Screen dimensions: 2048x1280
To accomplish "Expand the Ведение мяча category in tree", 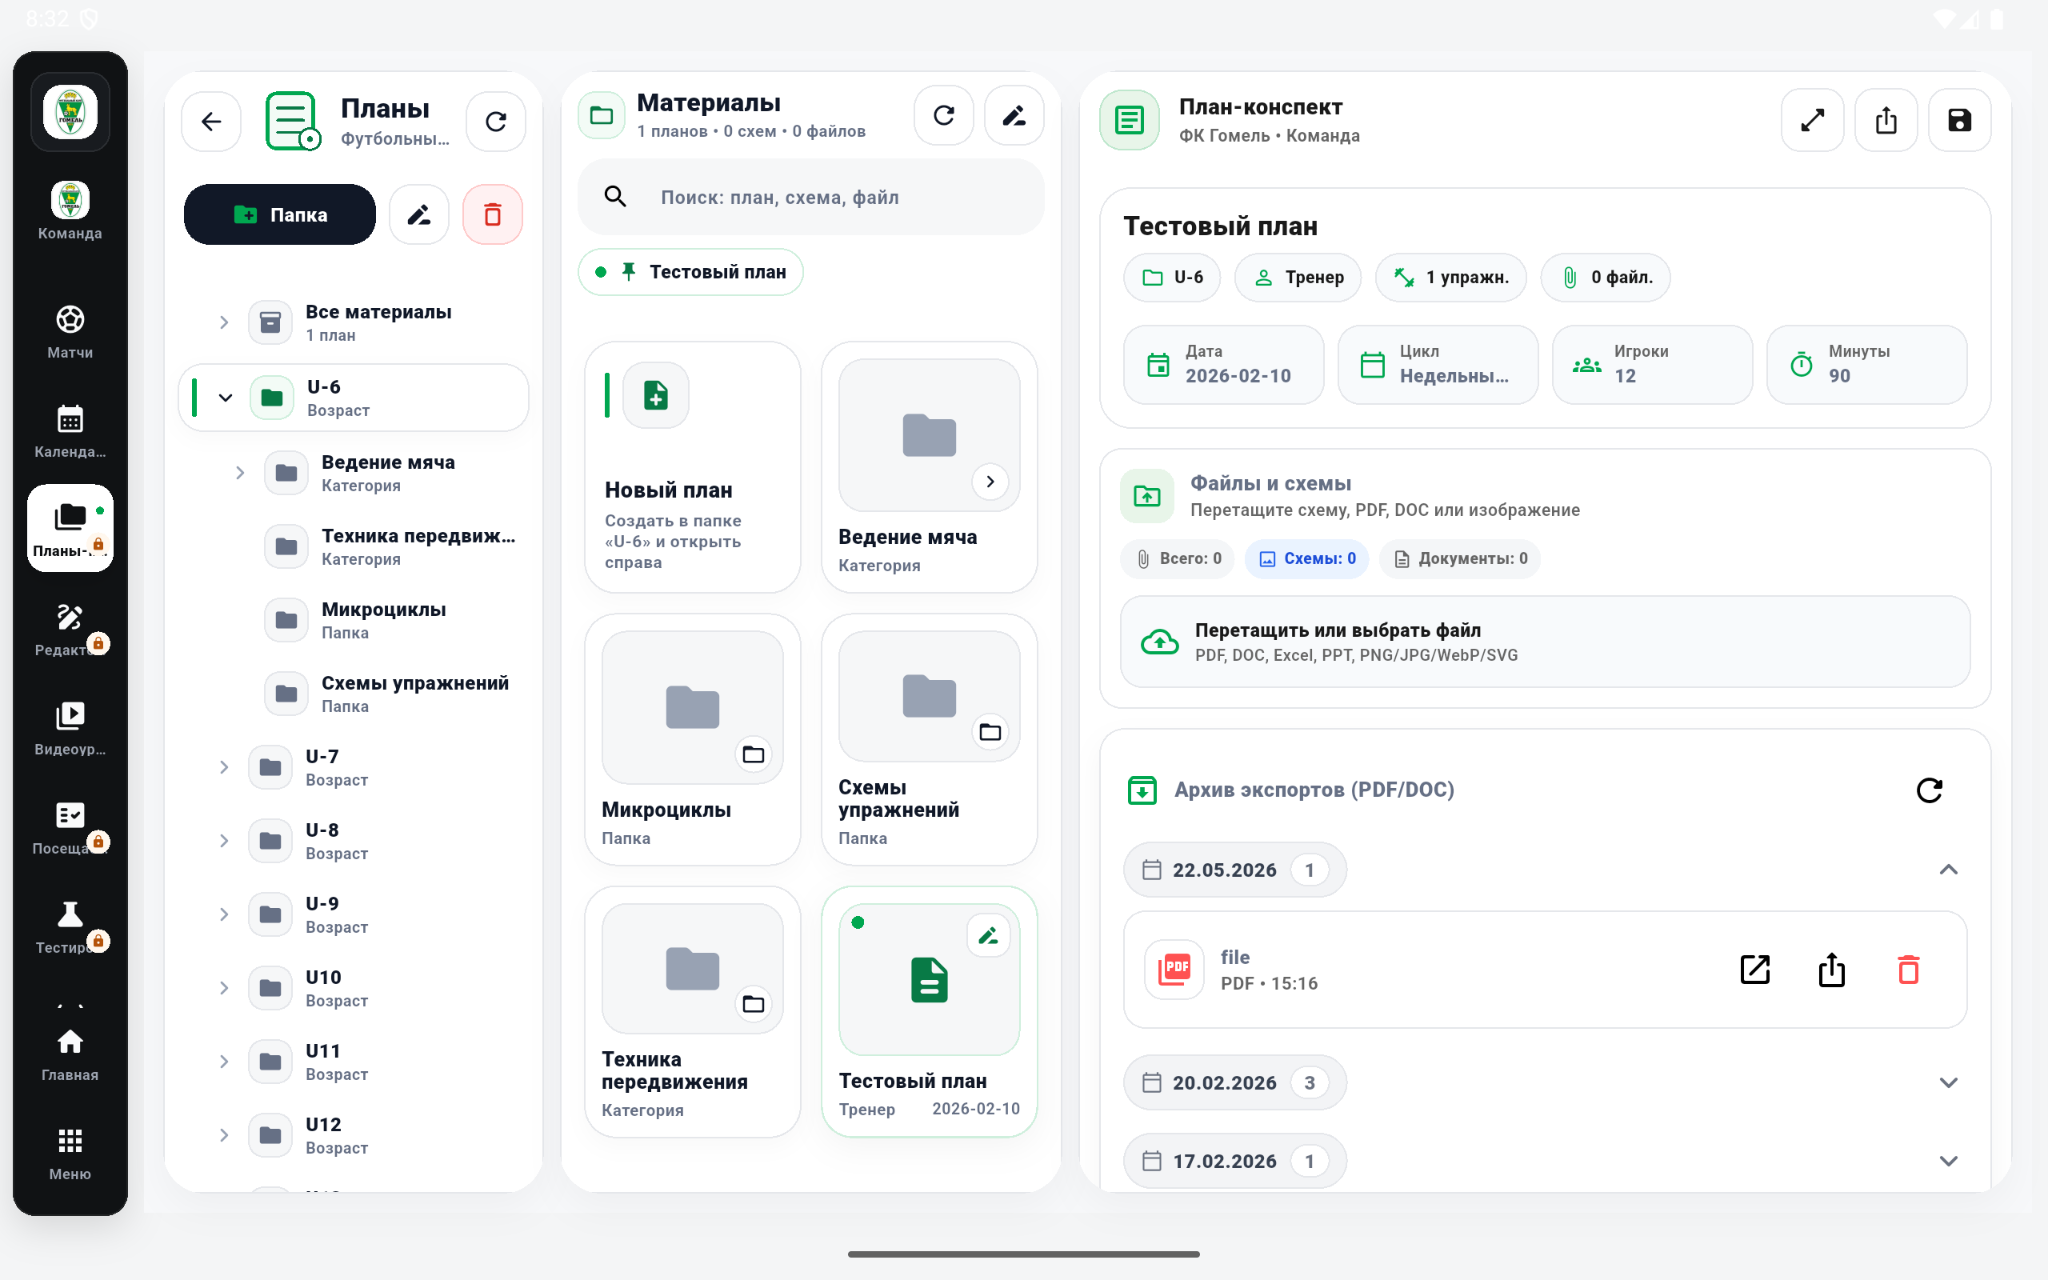I will tap(240, 473).
